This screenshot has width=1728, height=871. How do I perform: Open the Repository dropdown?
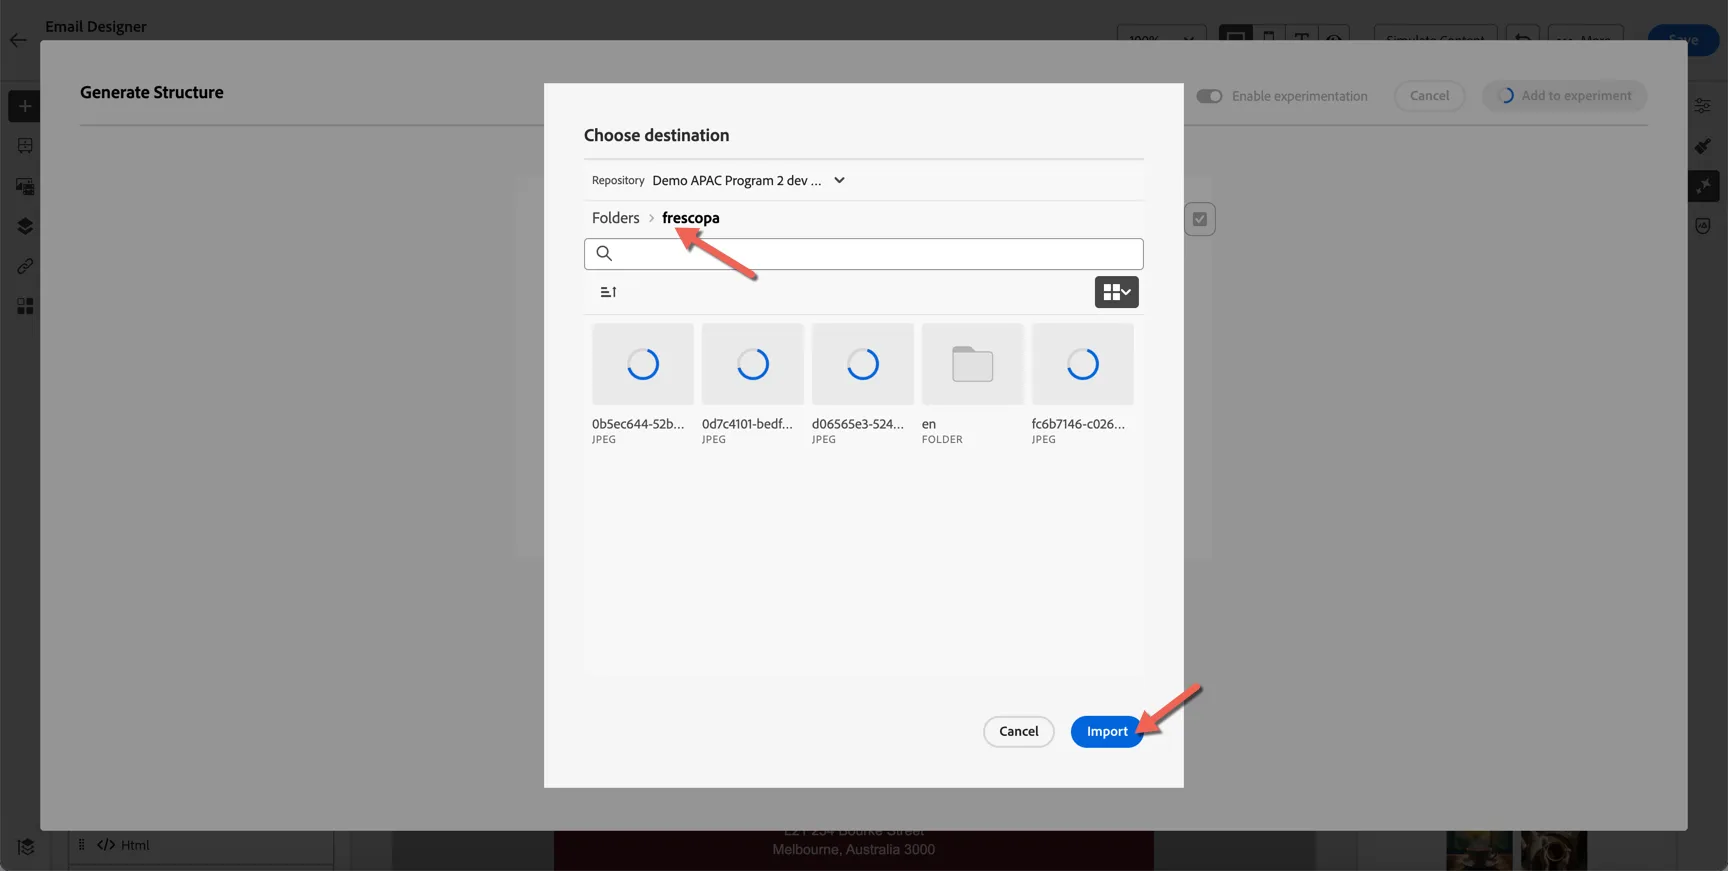[748, 180]
